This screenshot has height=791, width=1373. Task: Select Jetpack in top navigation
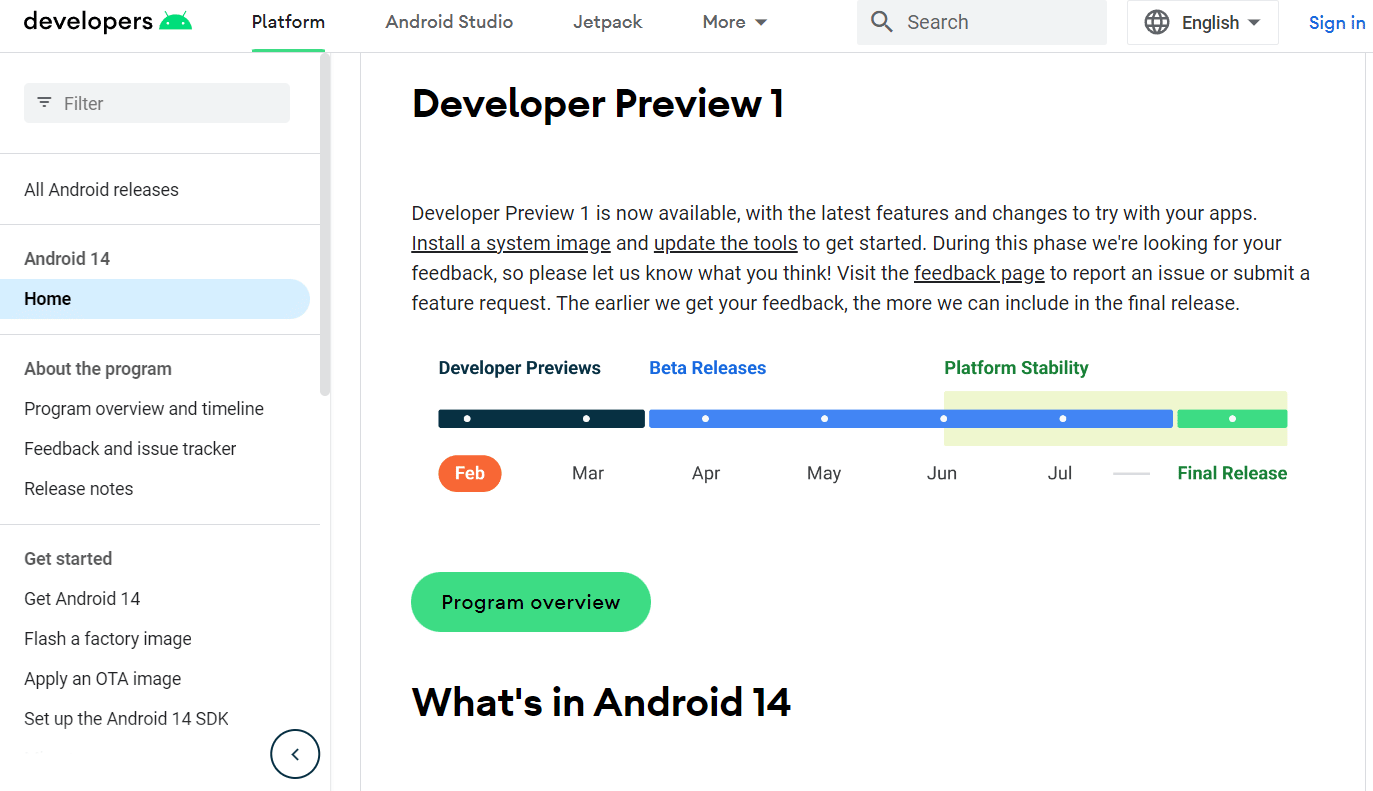607,21
